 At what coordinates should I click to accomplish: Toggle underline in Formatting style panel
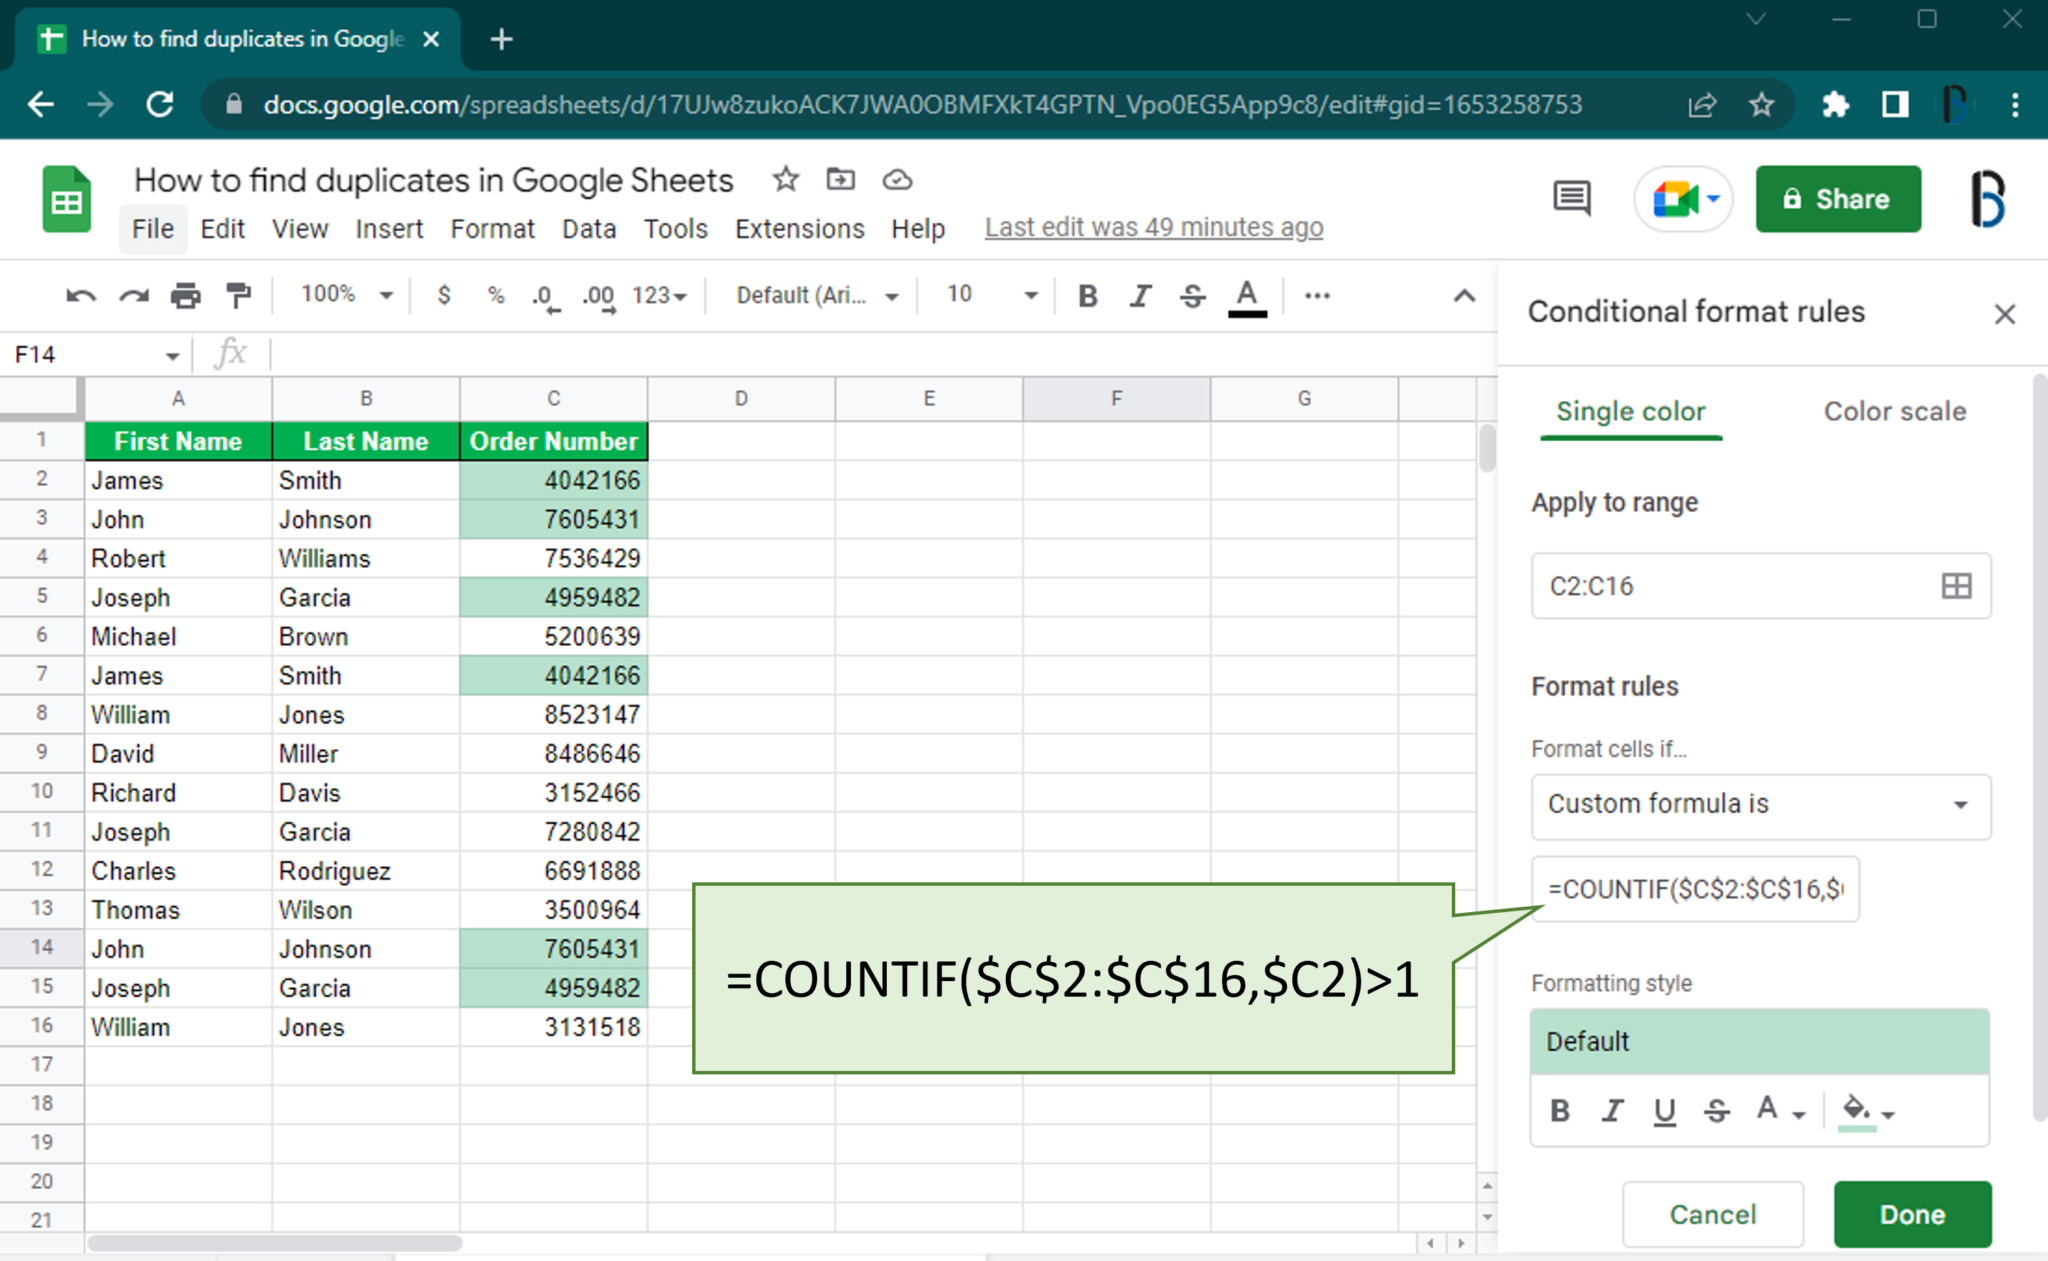click(x=1664, y=1110)
